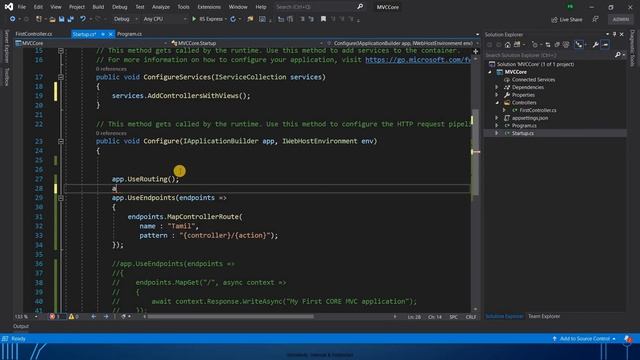640x360 pixels.
Task: Click the feedback icon next to Live Share
Action: 596,19
